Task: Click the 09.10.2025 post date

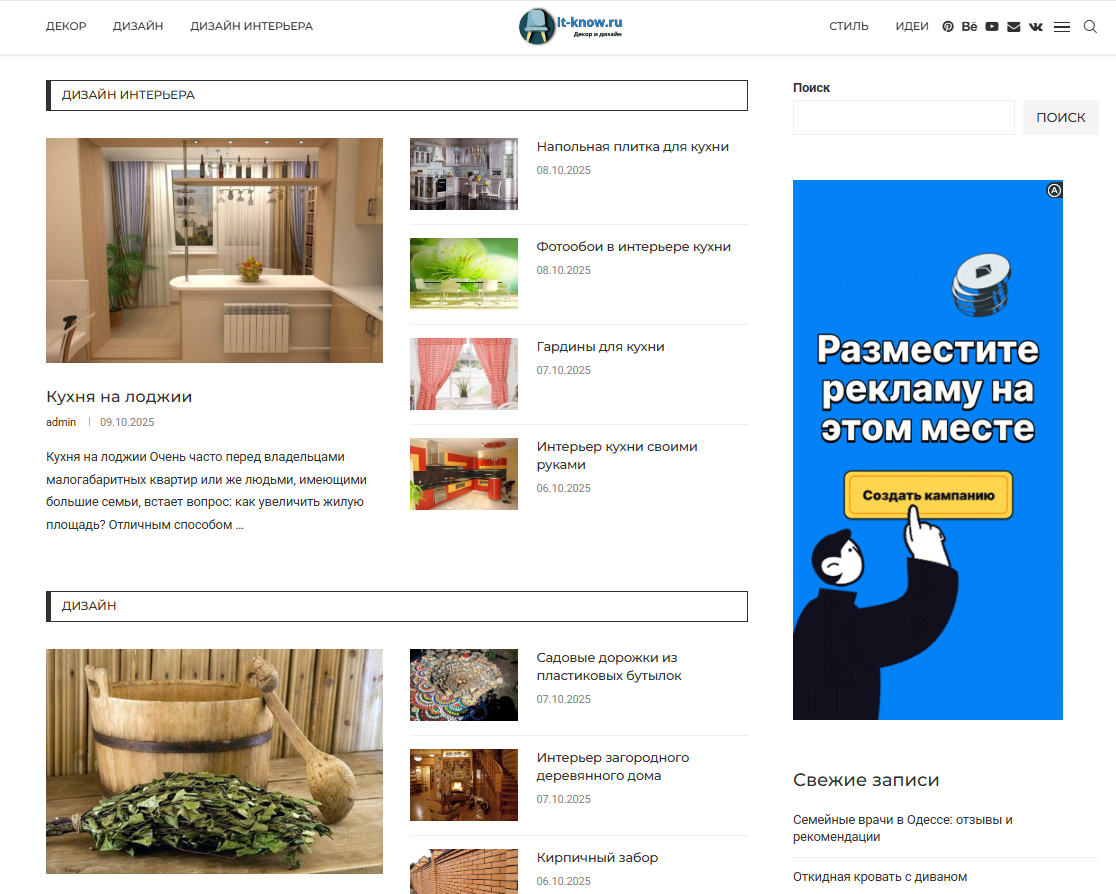Action: 127,422
